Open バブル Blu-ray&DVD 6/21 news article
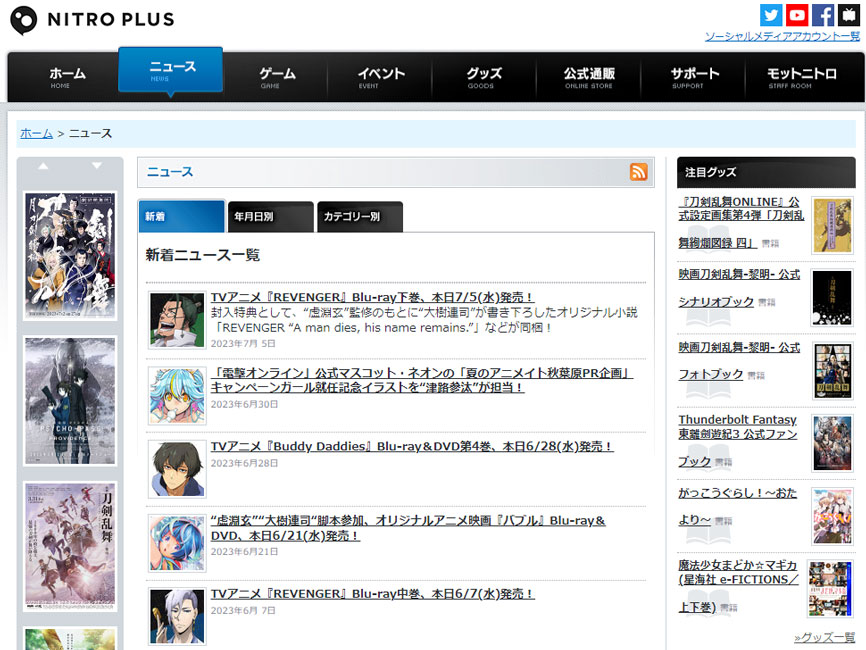The image size is (866, 650). click(x=408, y=528)
